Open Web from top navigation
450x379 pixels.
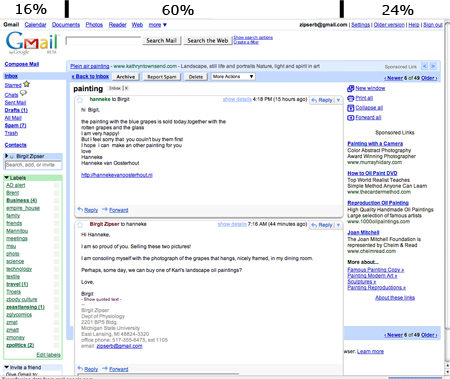tap(137, 25)
